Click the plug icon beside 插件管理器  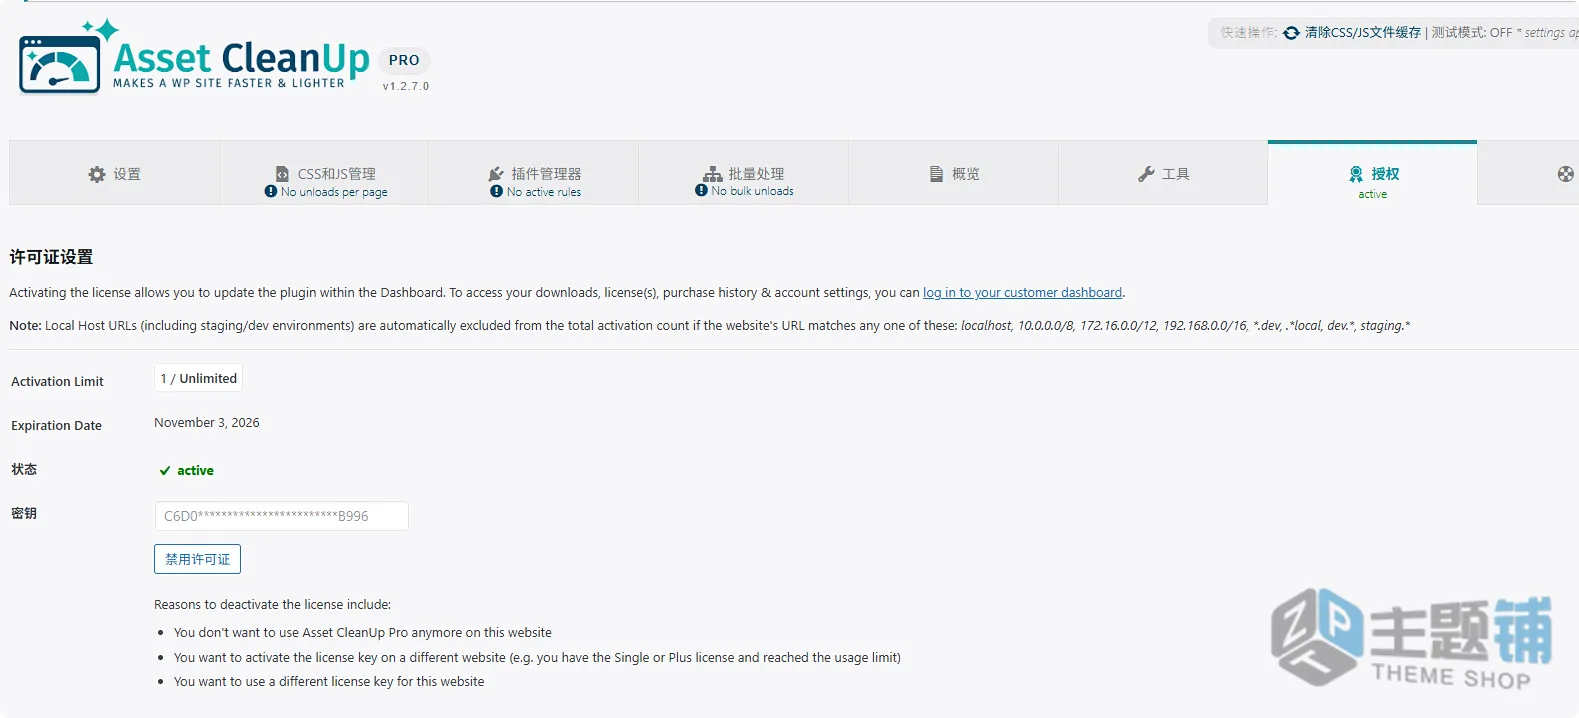[496, 174]
